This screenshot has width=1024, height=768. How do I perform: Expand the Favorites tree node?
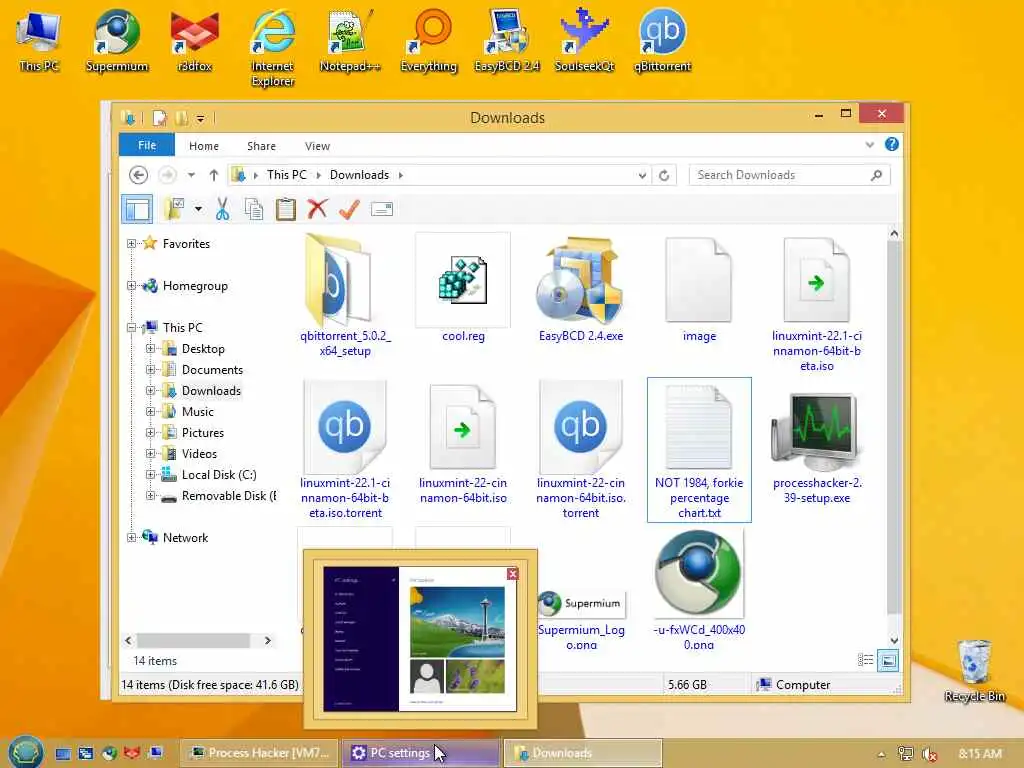131,244
